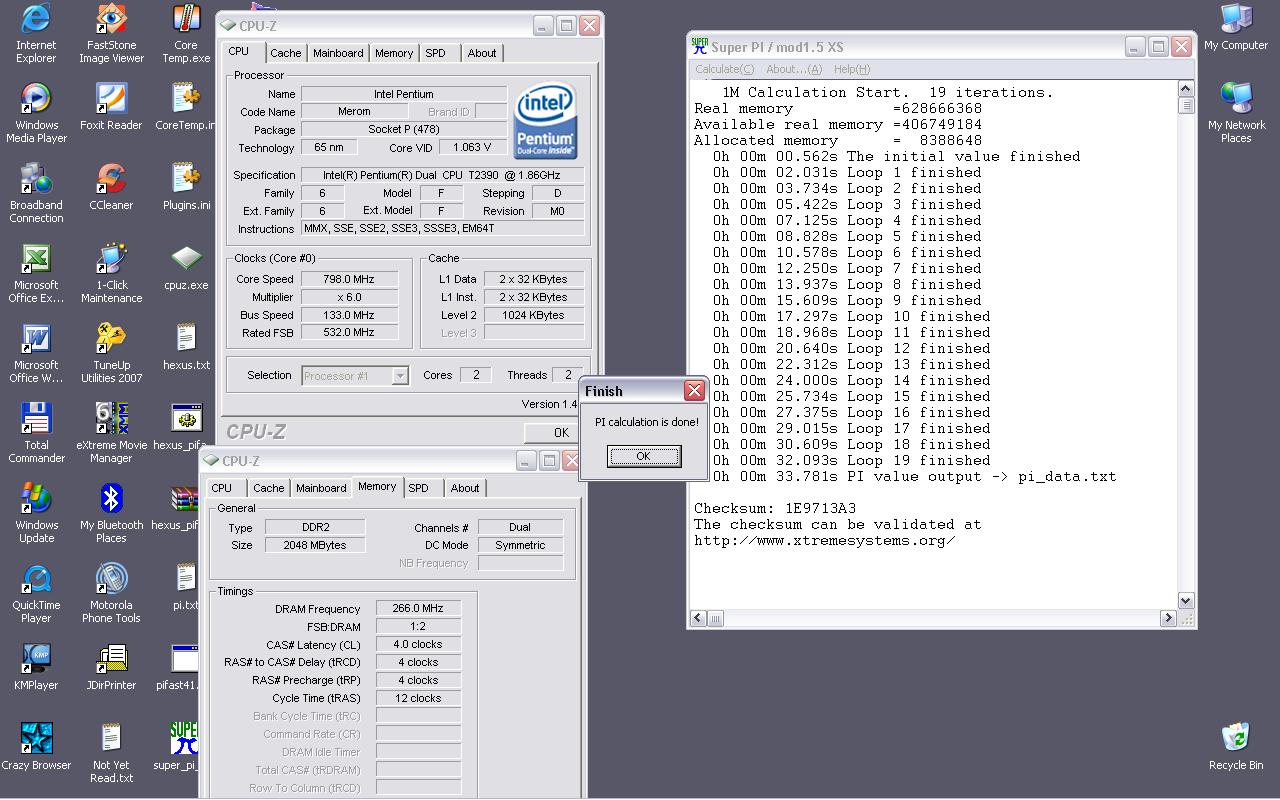Open About menu in Super PI

pyautogui.click(x=794, y=69)
